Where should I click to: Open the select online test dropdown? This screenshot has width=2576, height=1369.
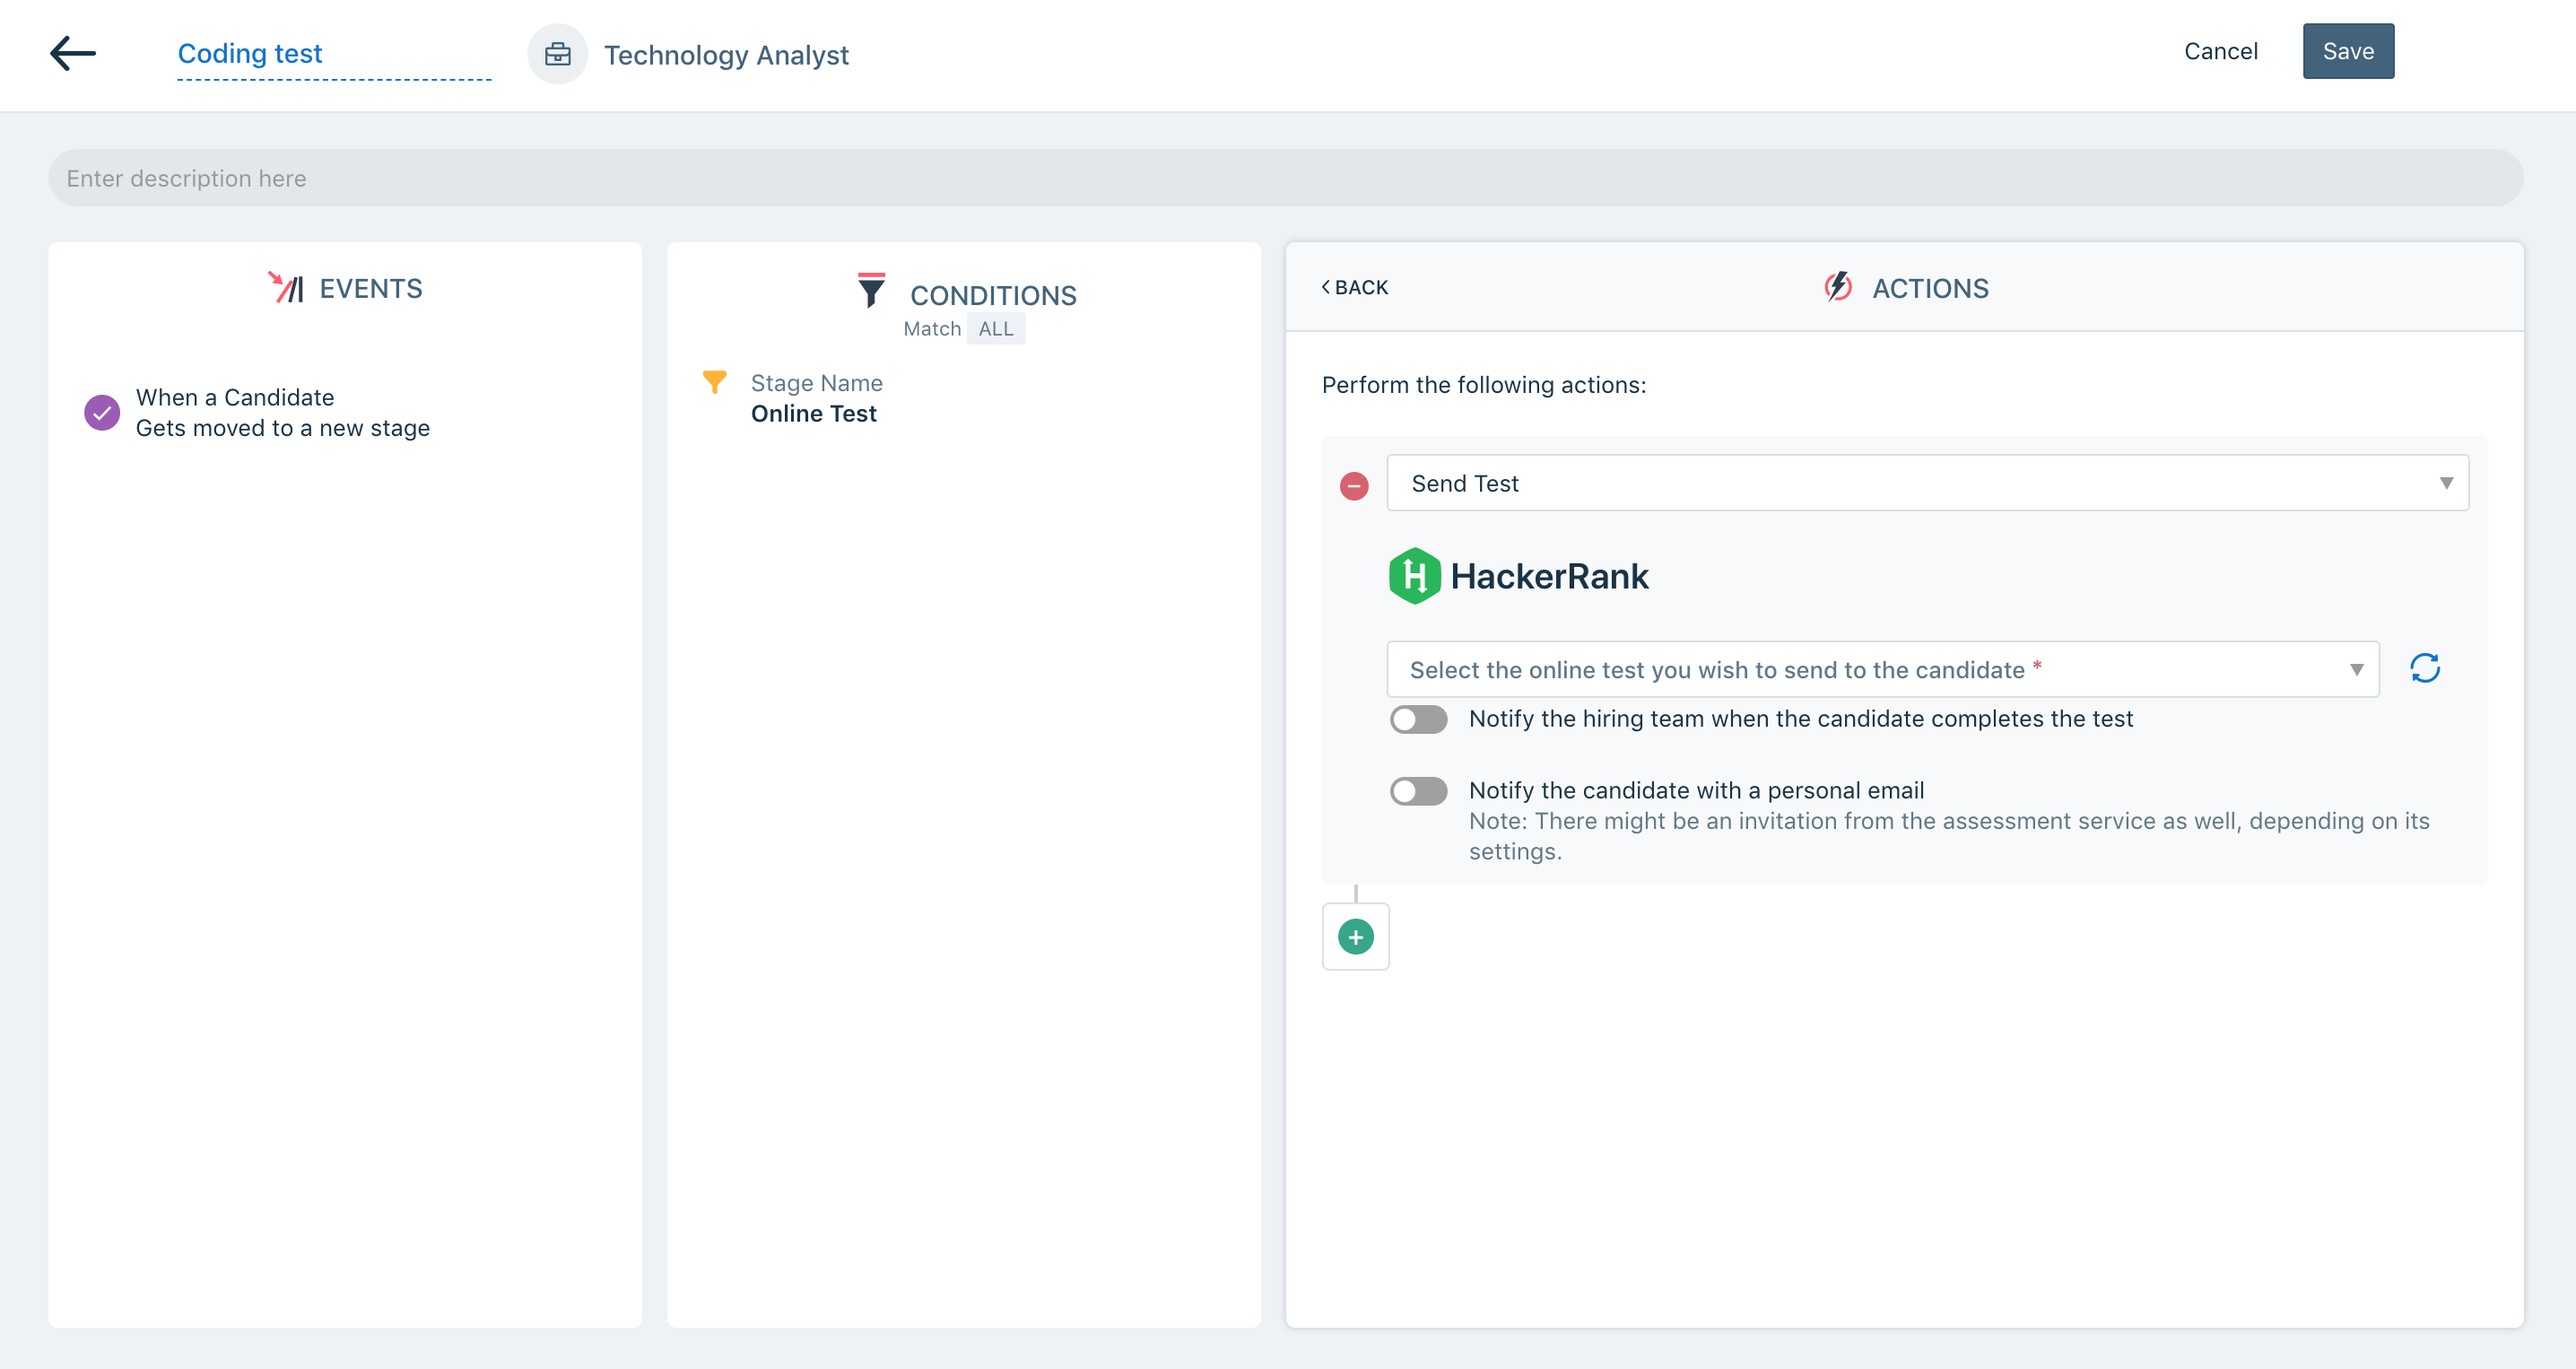click(x=1882, y=669)
